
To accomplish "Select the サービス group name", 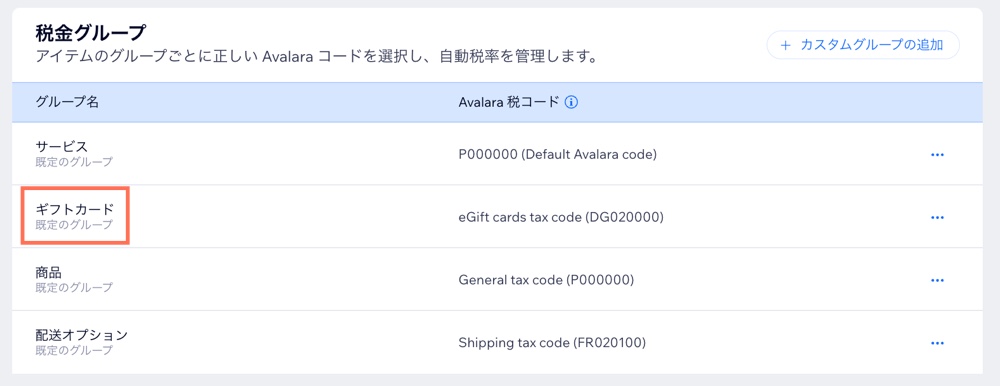I will [x=61, y=147].
